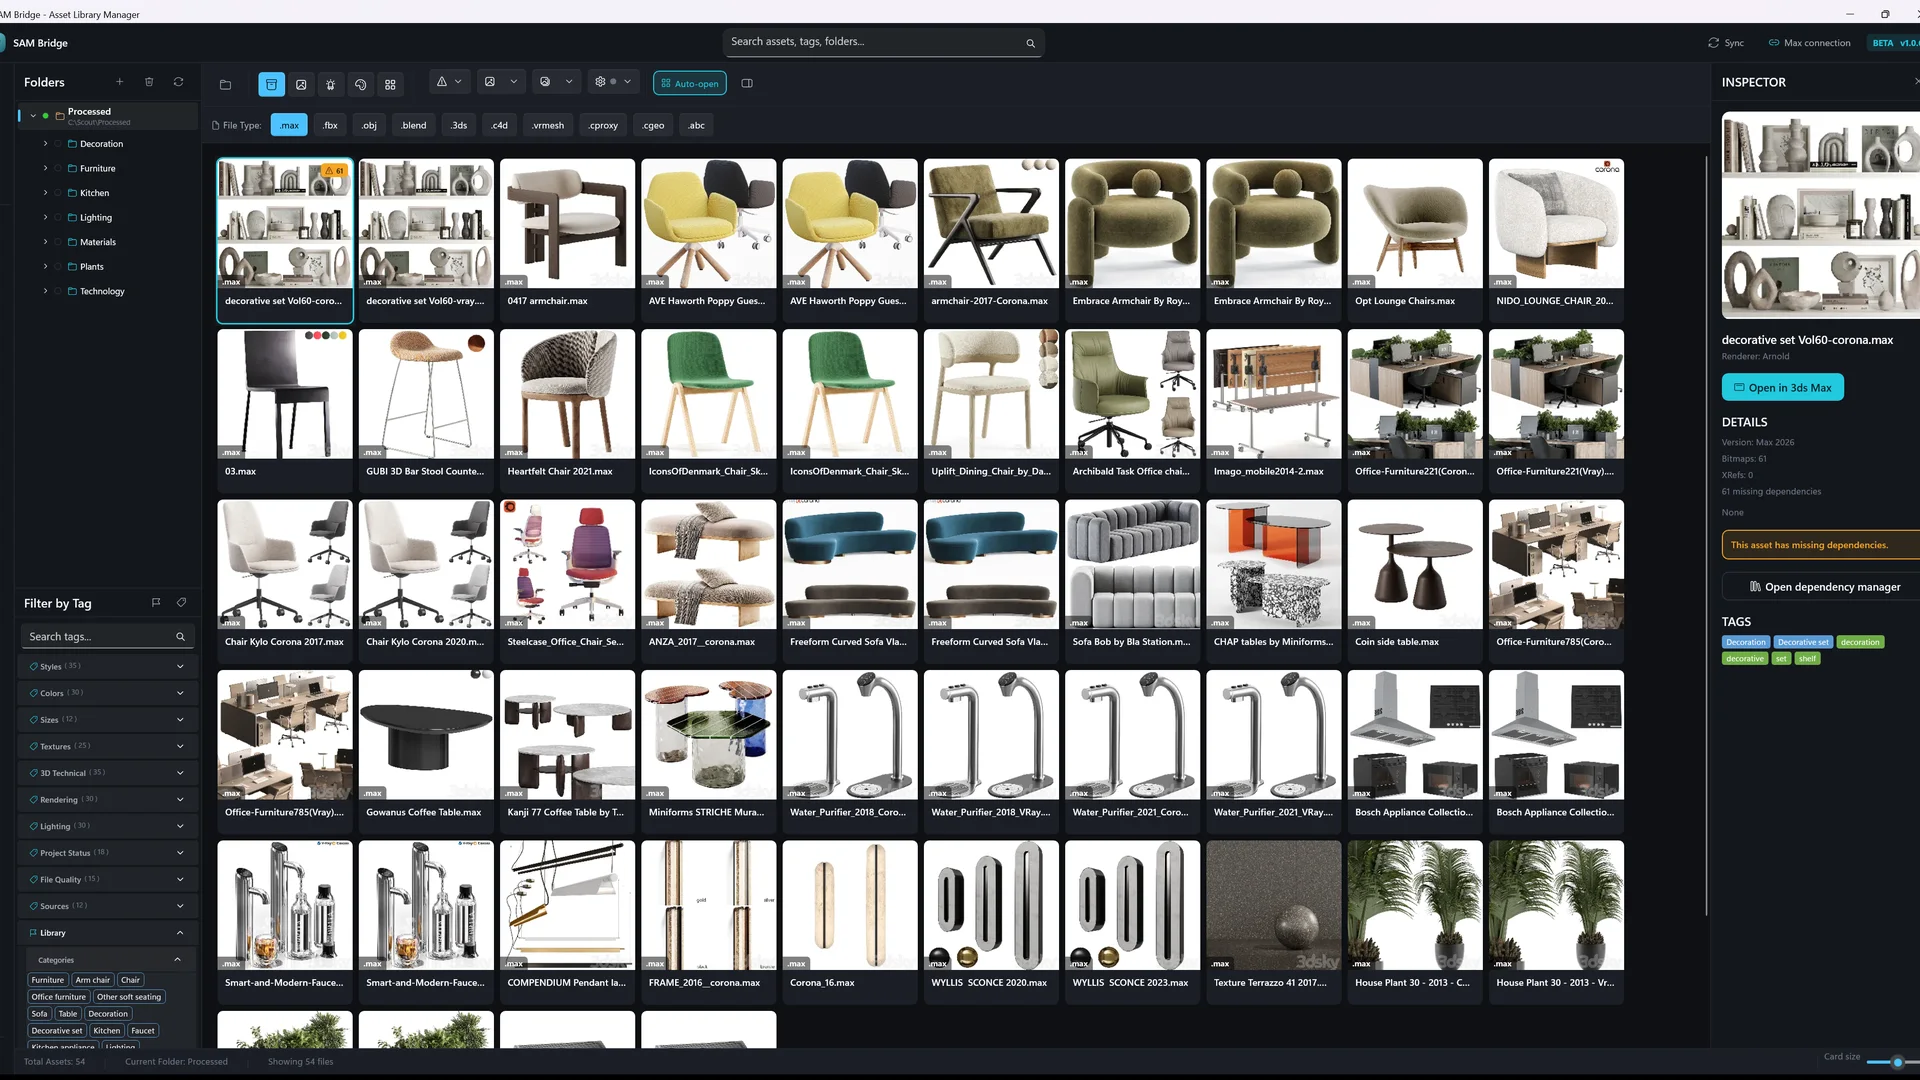The height and width of the screenshot is (1080, 1920).
Task: Click the Library flag icon in filters
Action: (33, 933)
